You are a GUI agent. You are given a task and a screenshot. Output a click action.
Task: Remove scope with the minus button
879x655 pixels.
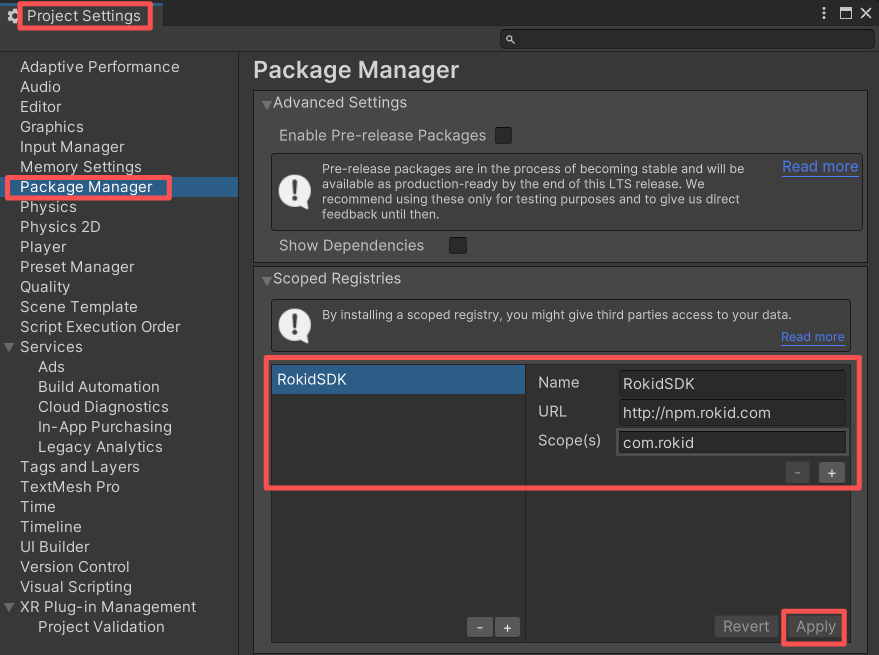(797, 473)
